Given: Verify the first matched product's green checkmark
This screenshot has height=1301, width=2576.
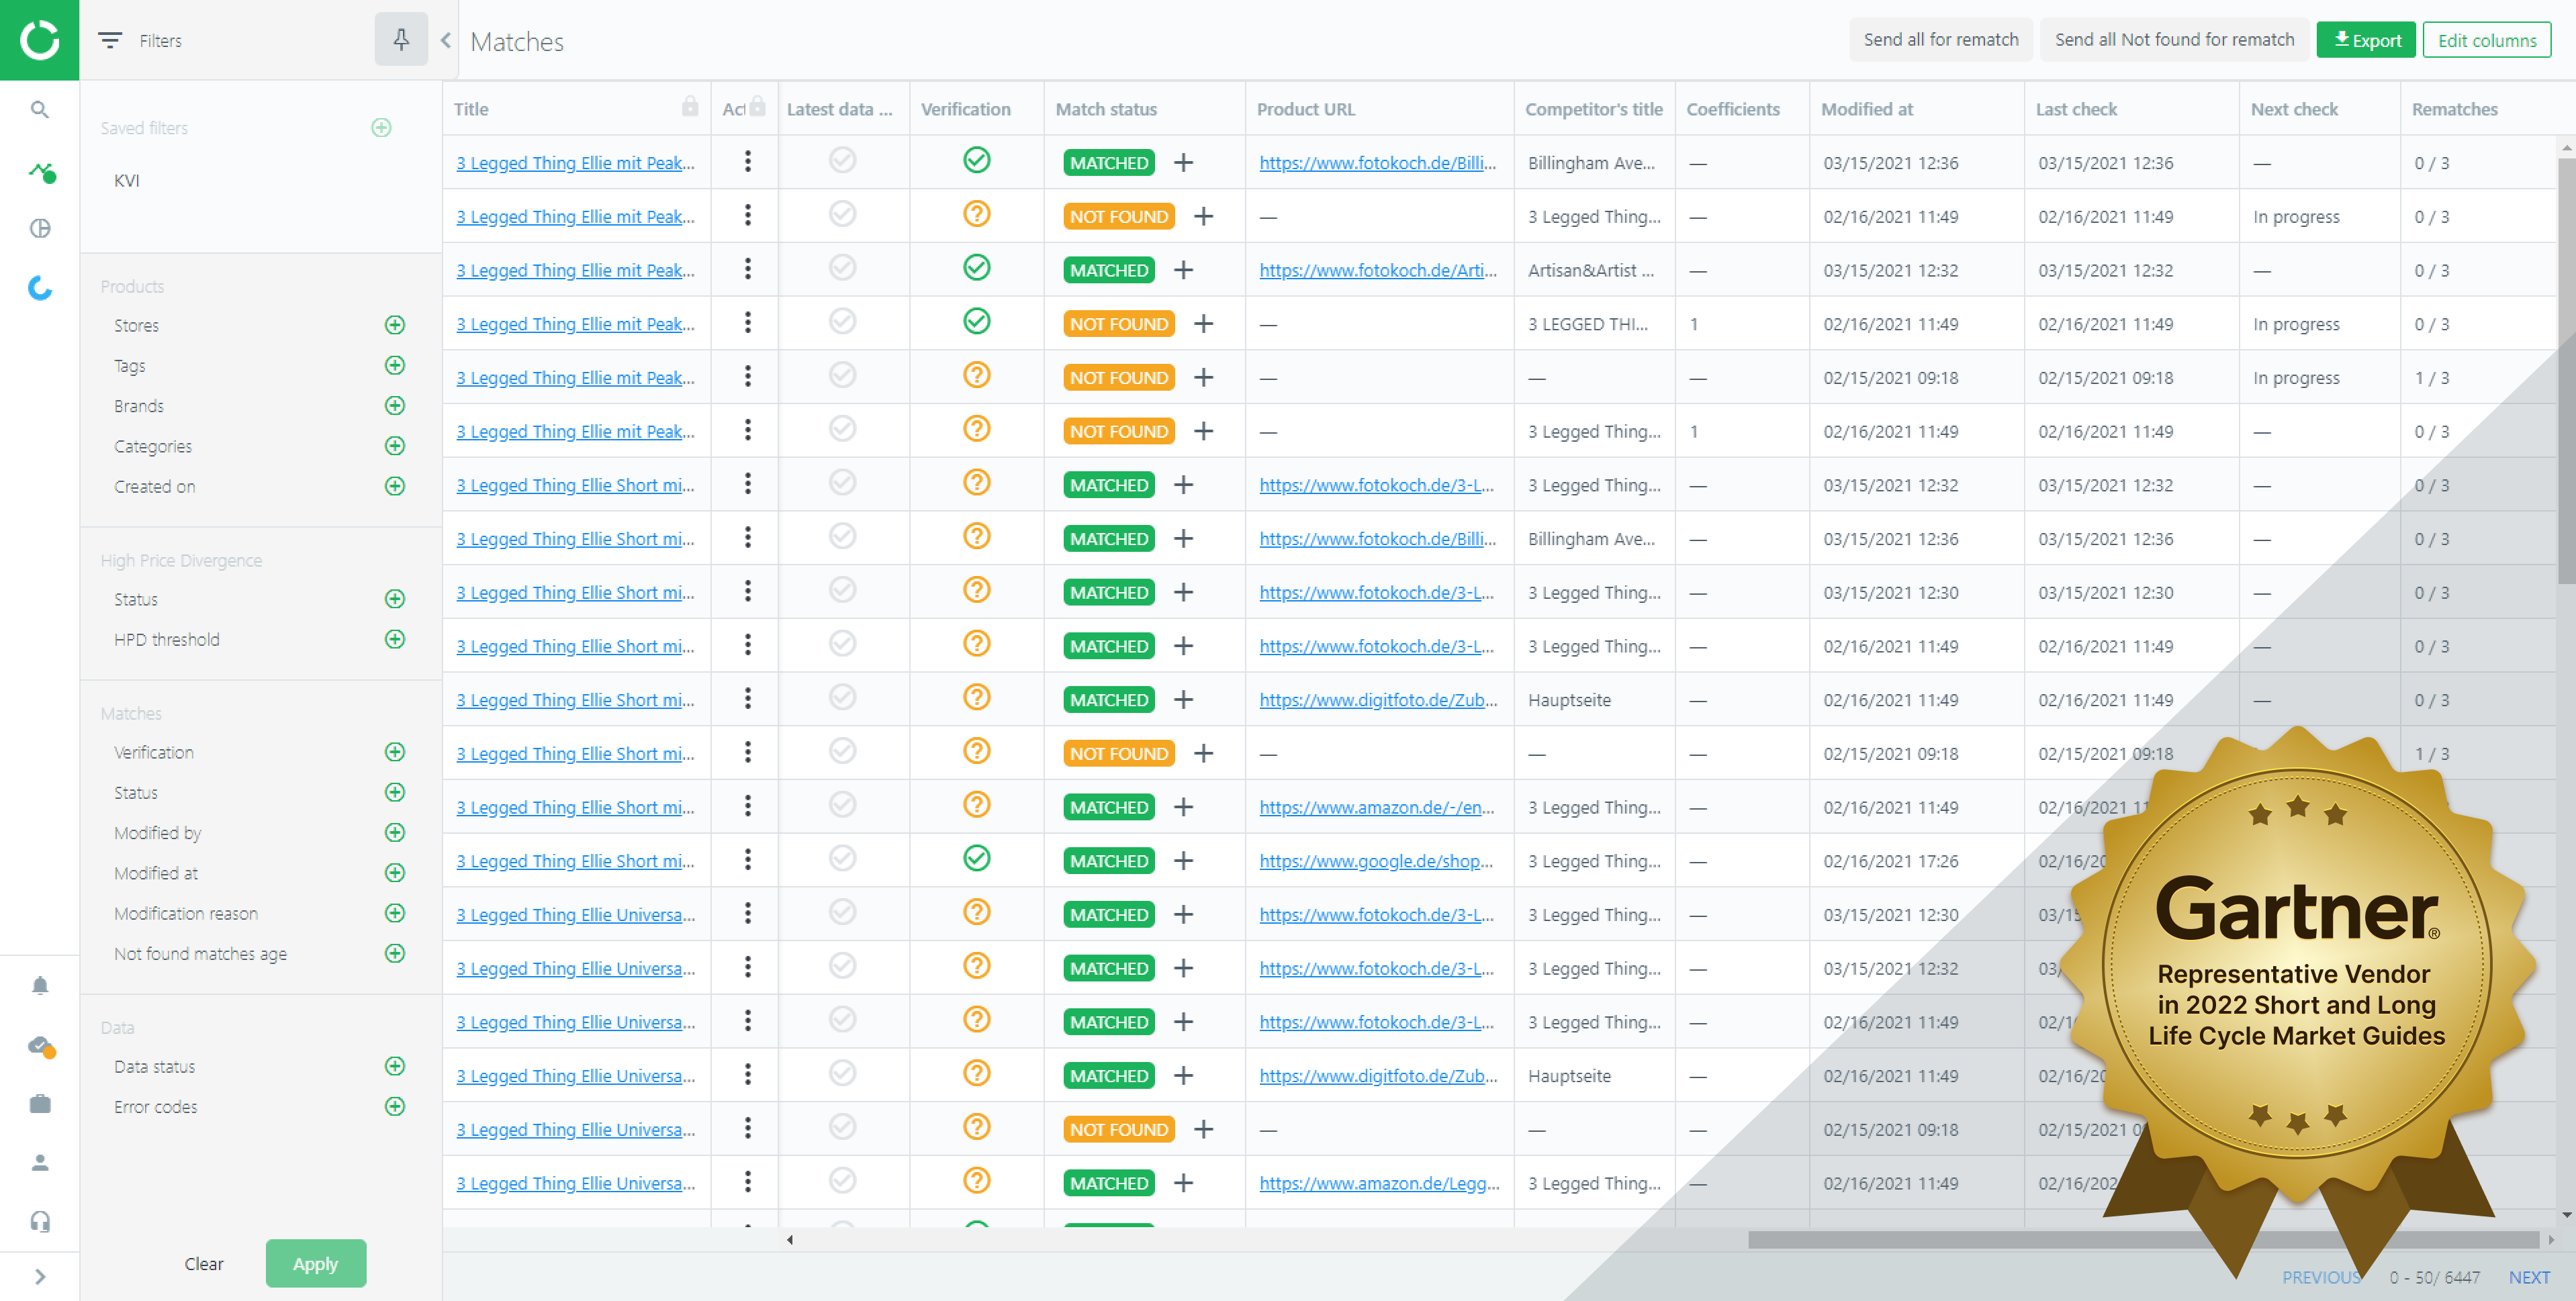Looking at the screenshot, I should (976, 160).
